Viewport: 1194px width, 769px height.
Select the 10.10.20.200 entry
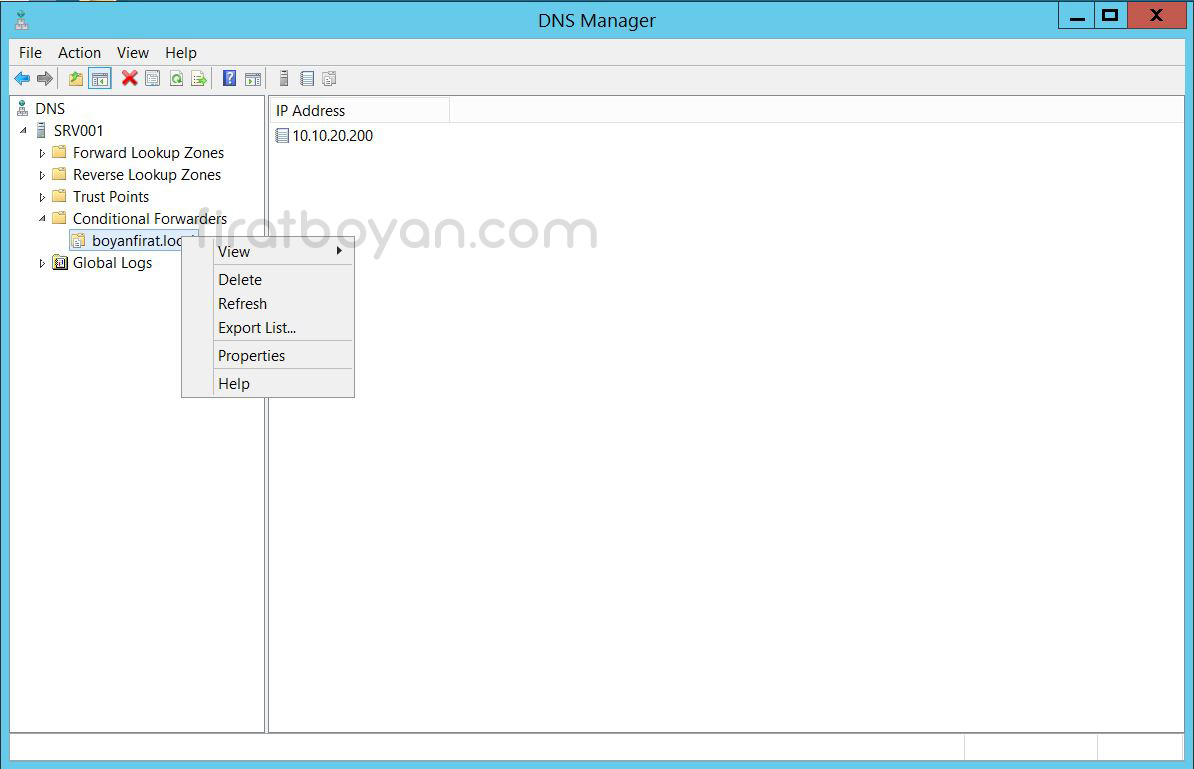click(x=333, y=136)
